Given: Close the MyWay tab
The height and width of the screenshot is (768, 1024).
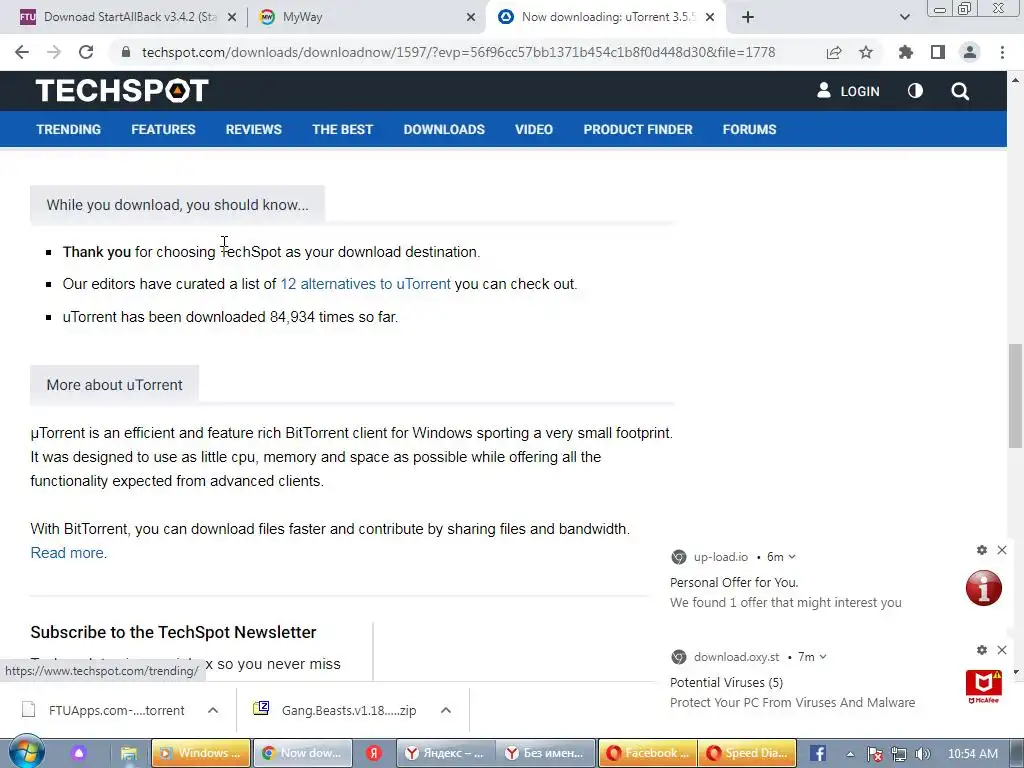Looking at the screenshot, I should point(471,17).
